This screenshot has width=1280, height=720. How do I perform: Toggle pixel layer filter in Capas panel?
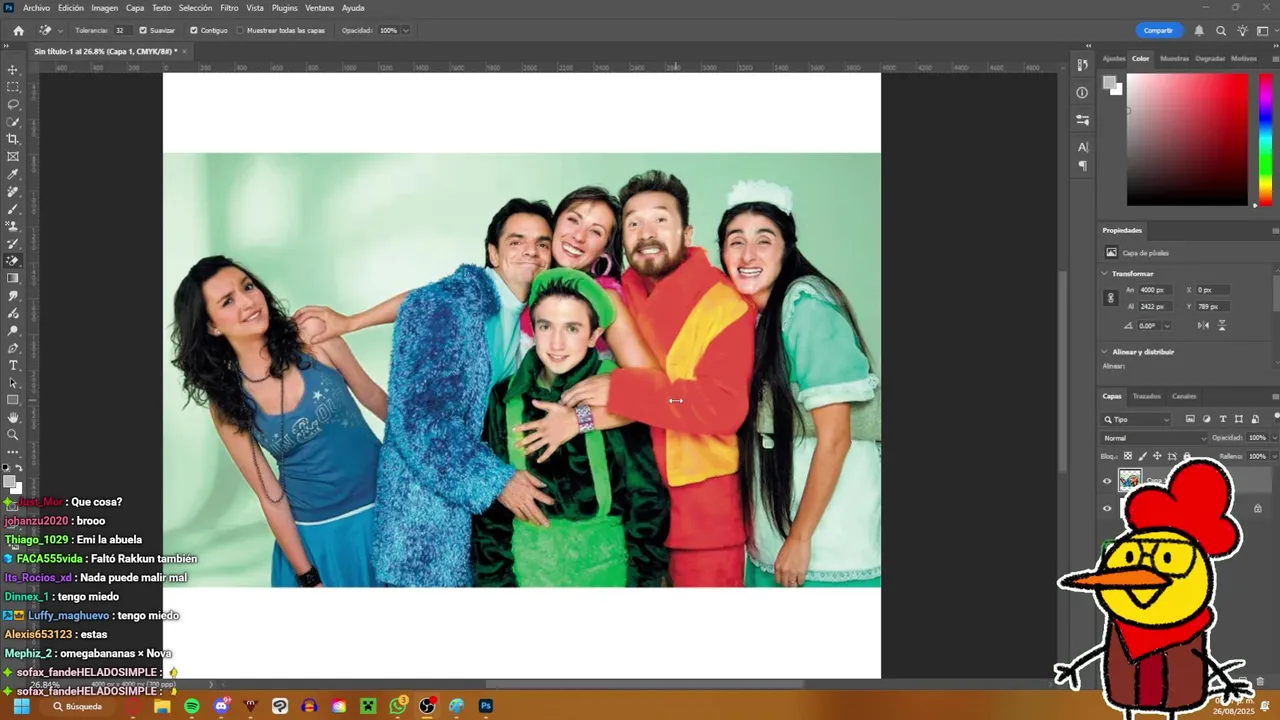[1190, 419]
